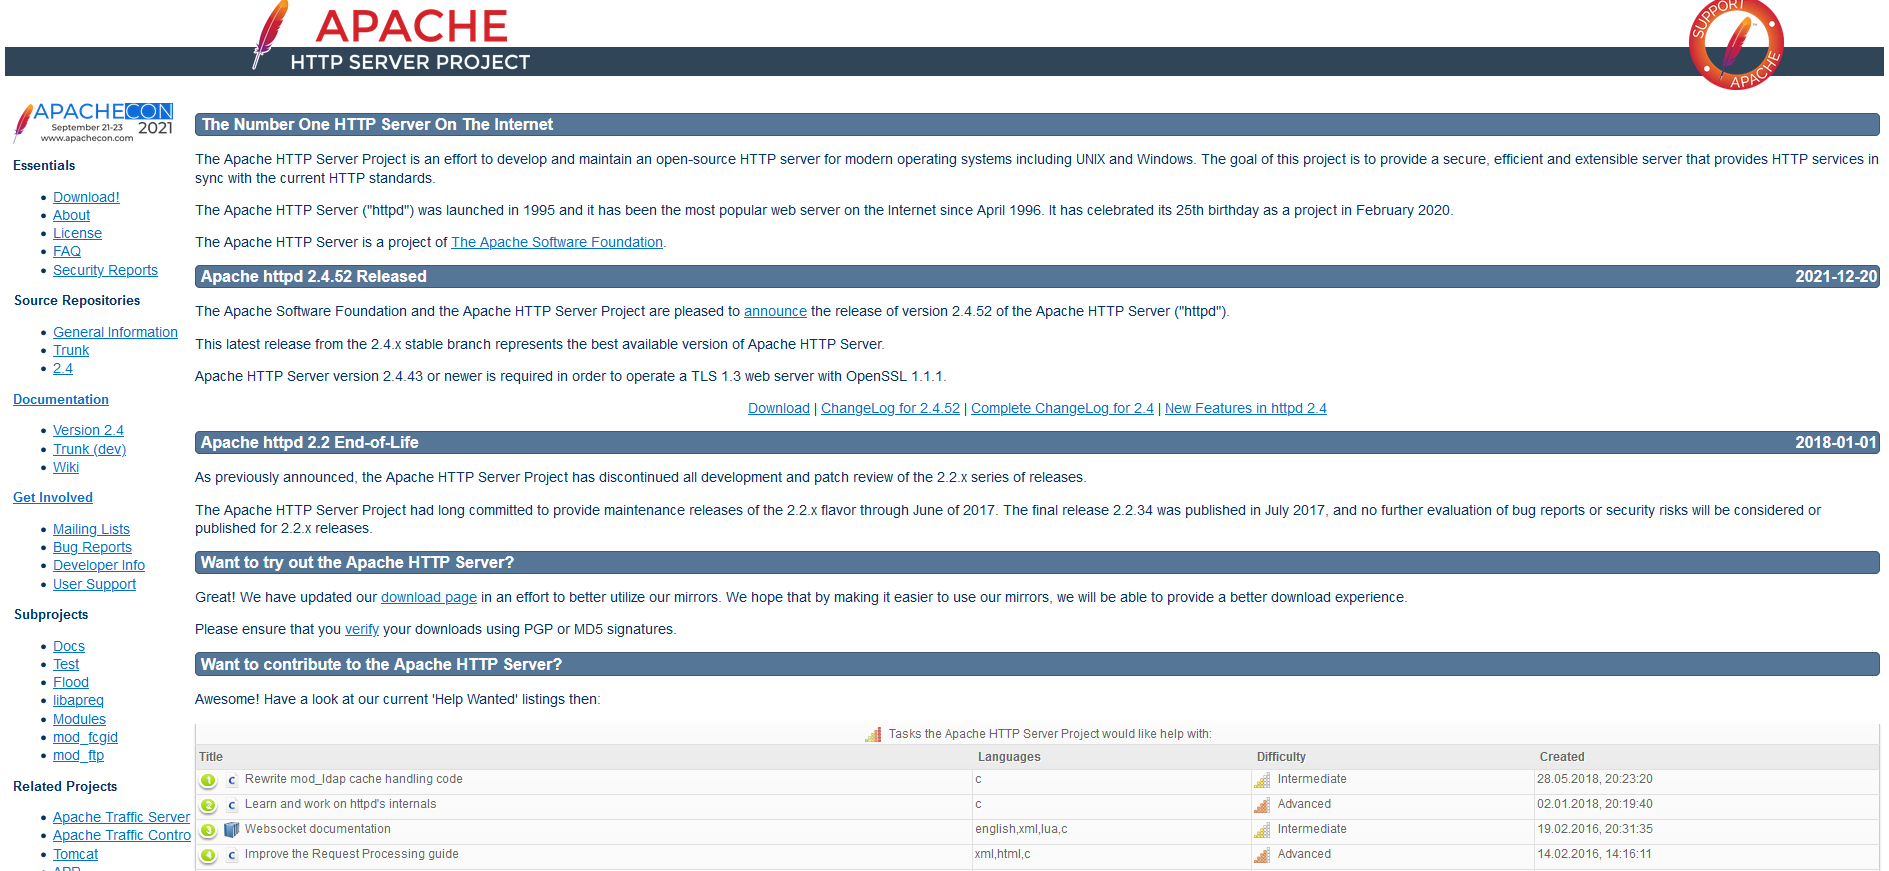Screen dimensions: 1889x871
Task: Open New Features in httpd 2.4
Action: point(1246,408)
